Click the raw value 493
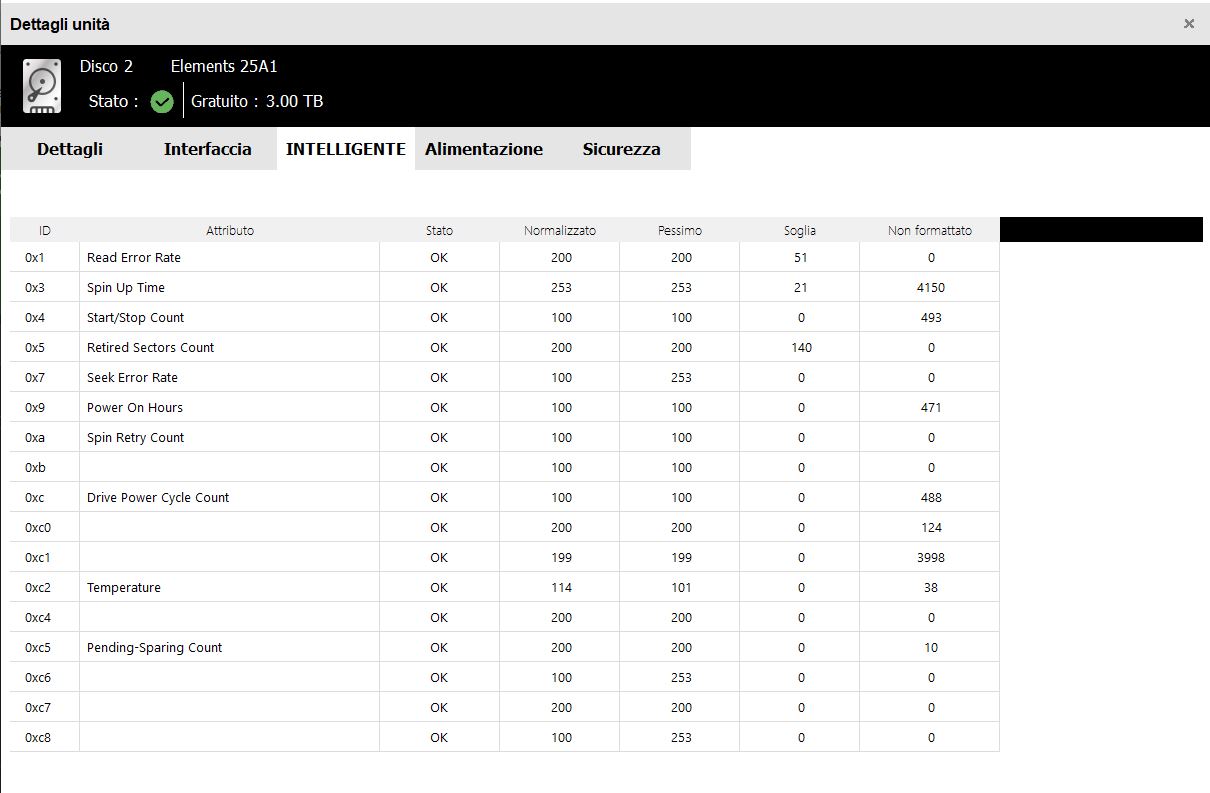The image size is (1210, 793). (931, 317)
